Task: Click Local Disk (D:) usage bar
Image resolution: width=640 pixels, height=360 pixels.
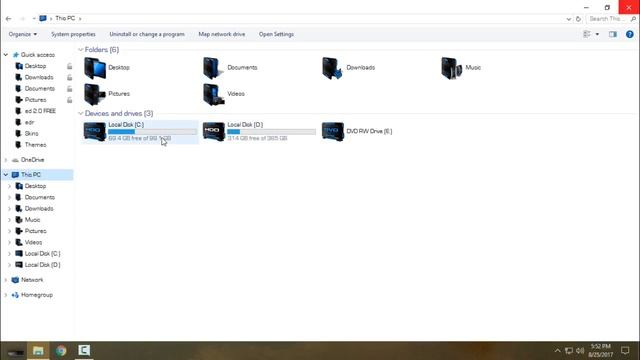Action: point(271,132)
